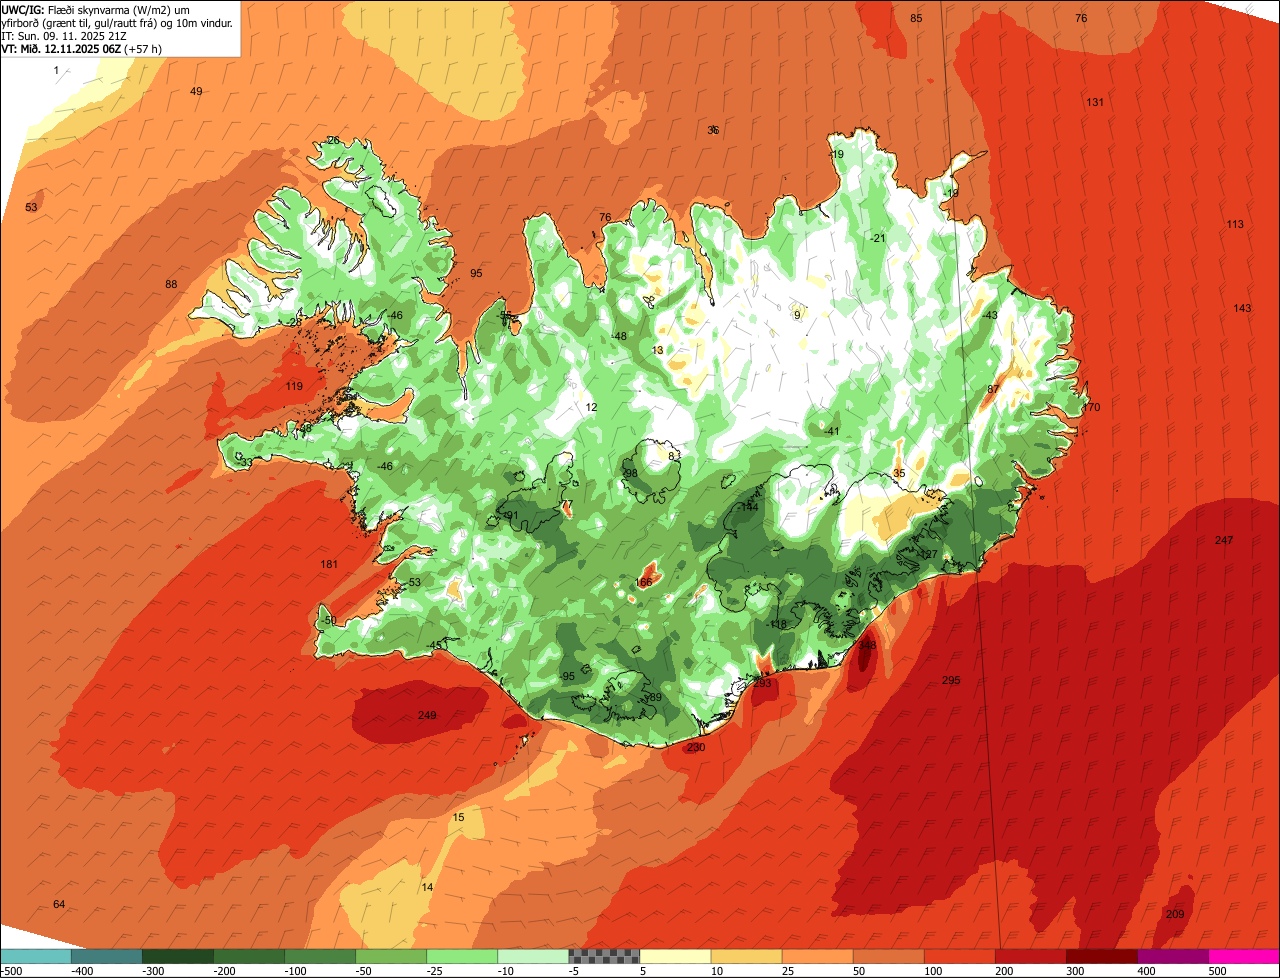This screenshot has width=1280, height=978.
Task: Click the value '85' along the top edge
Action: [x=916, y=19]
